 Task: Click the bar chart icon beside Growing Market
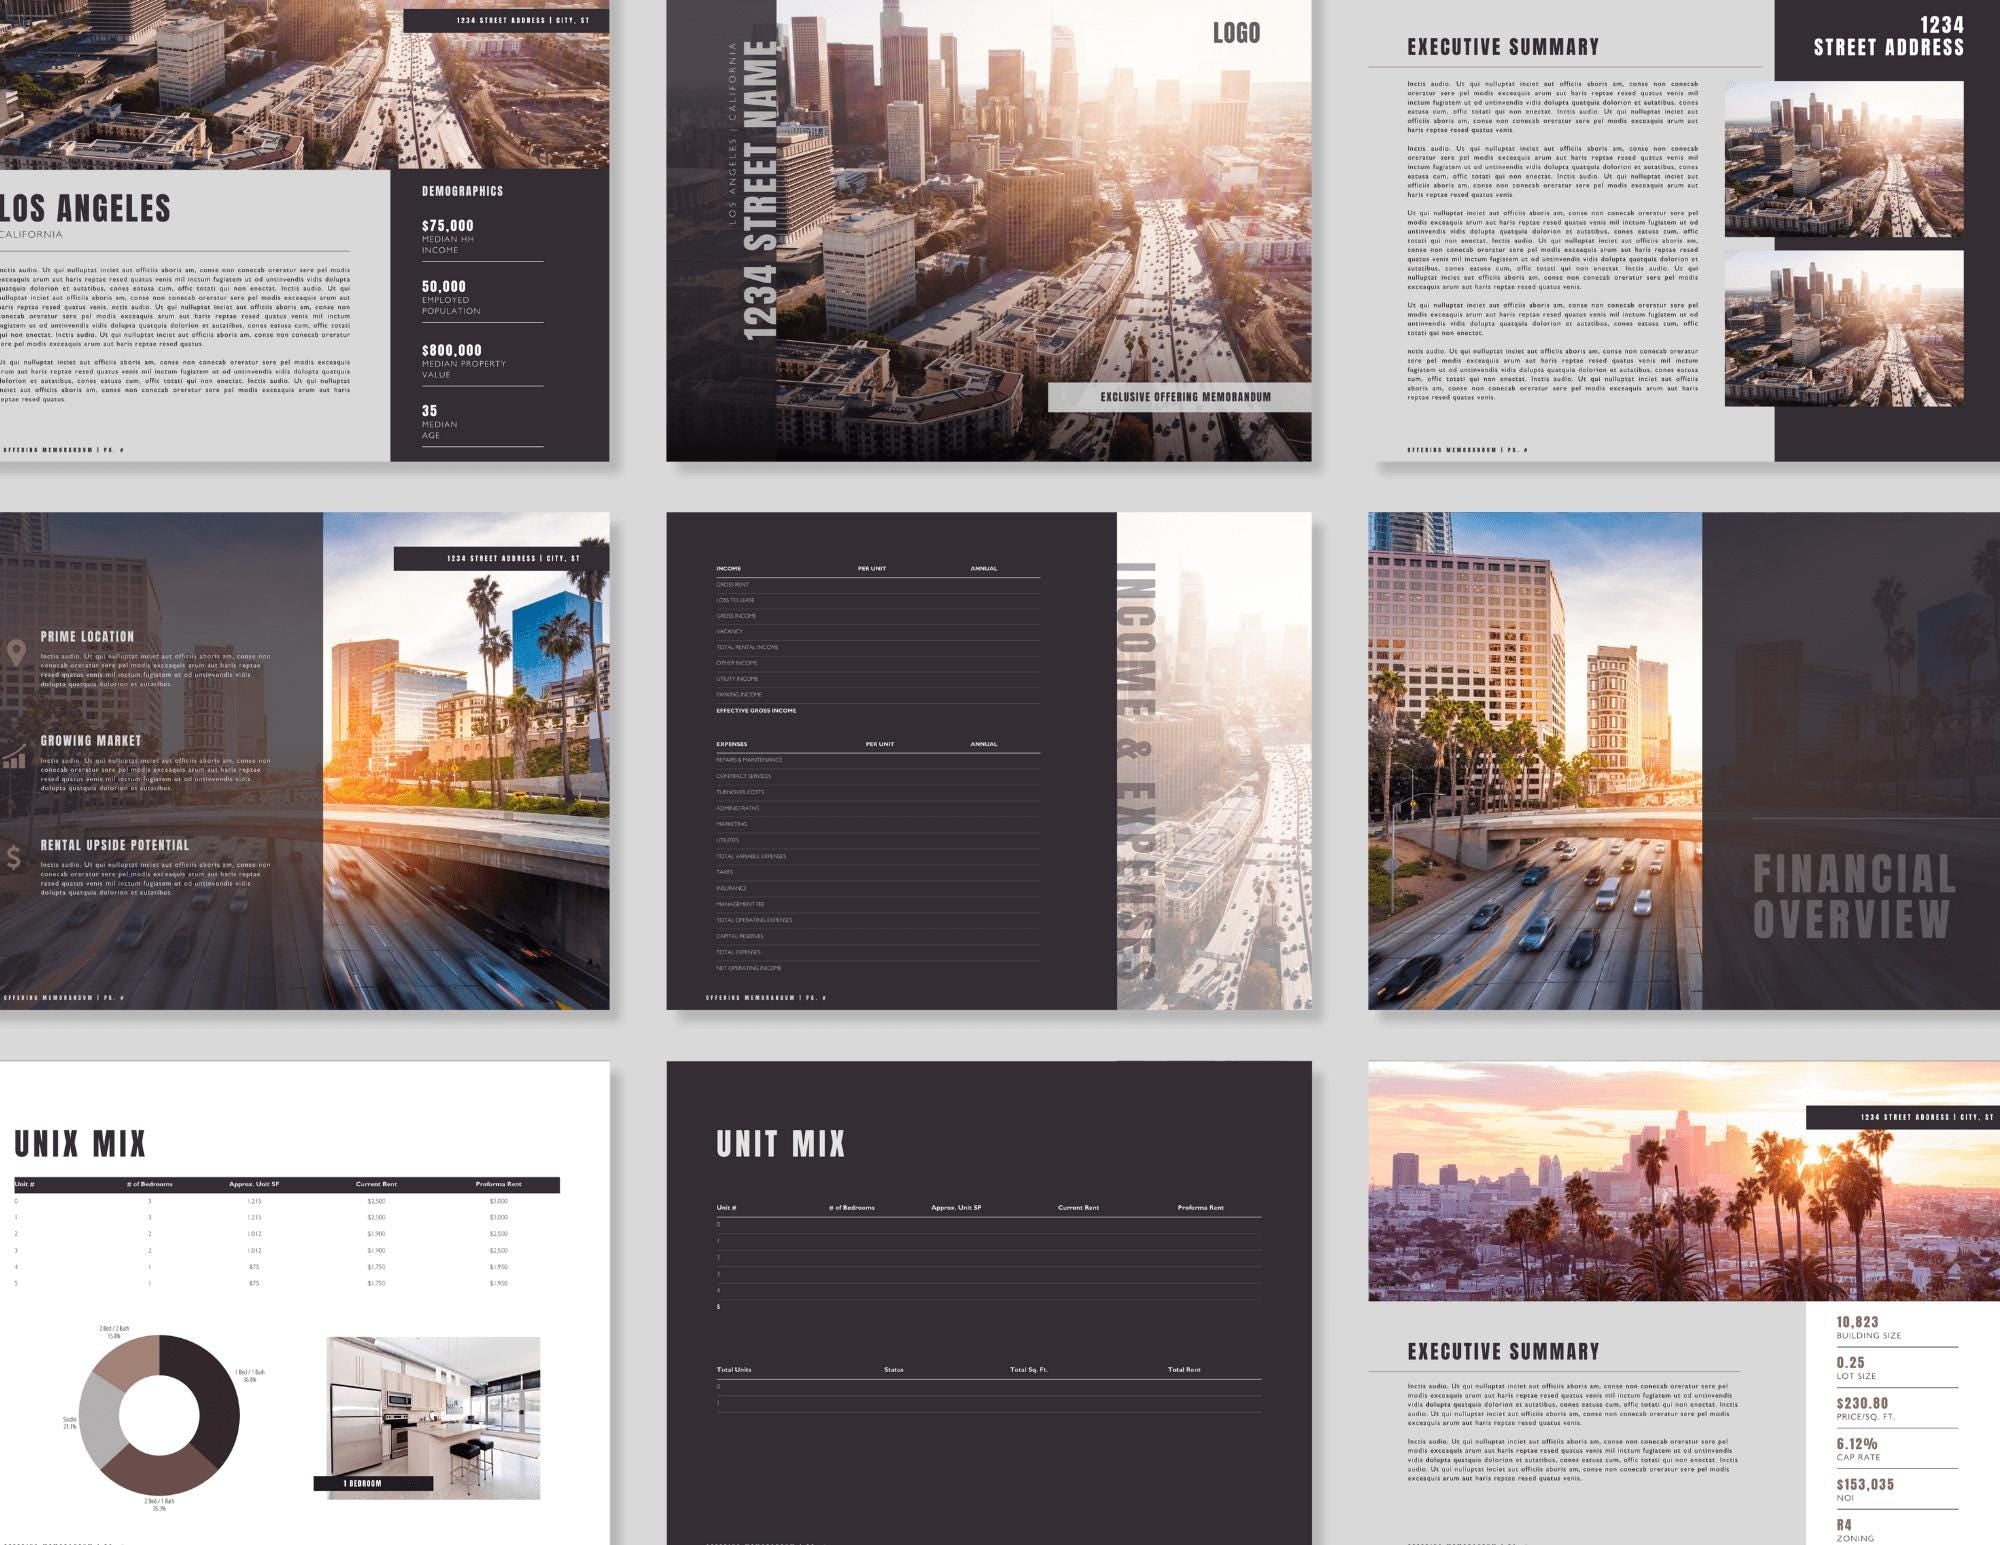click(x=14, y=757)
